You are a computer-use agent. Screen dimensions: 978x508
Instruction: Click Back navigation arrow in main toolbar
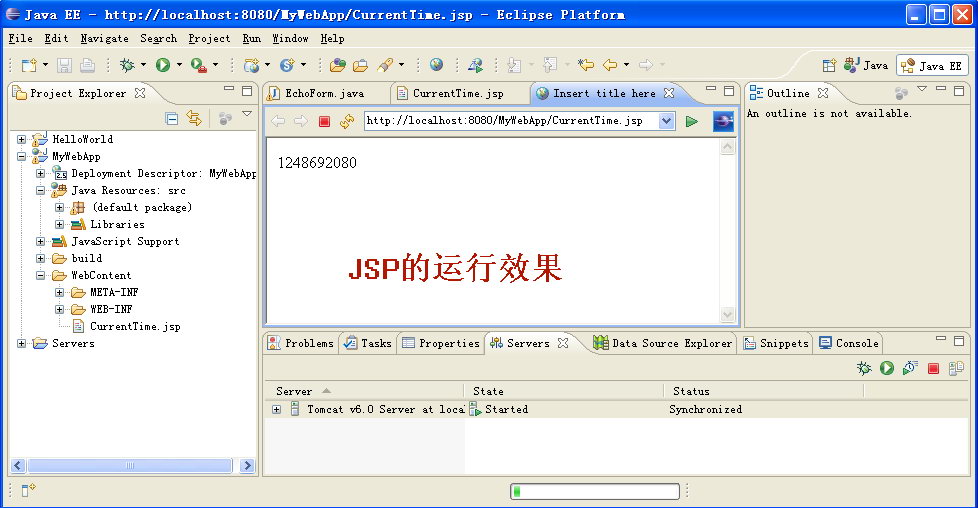click(x=611, y=65)
